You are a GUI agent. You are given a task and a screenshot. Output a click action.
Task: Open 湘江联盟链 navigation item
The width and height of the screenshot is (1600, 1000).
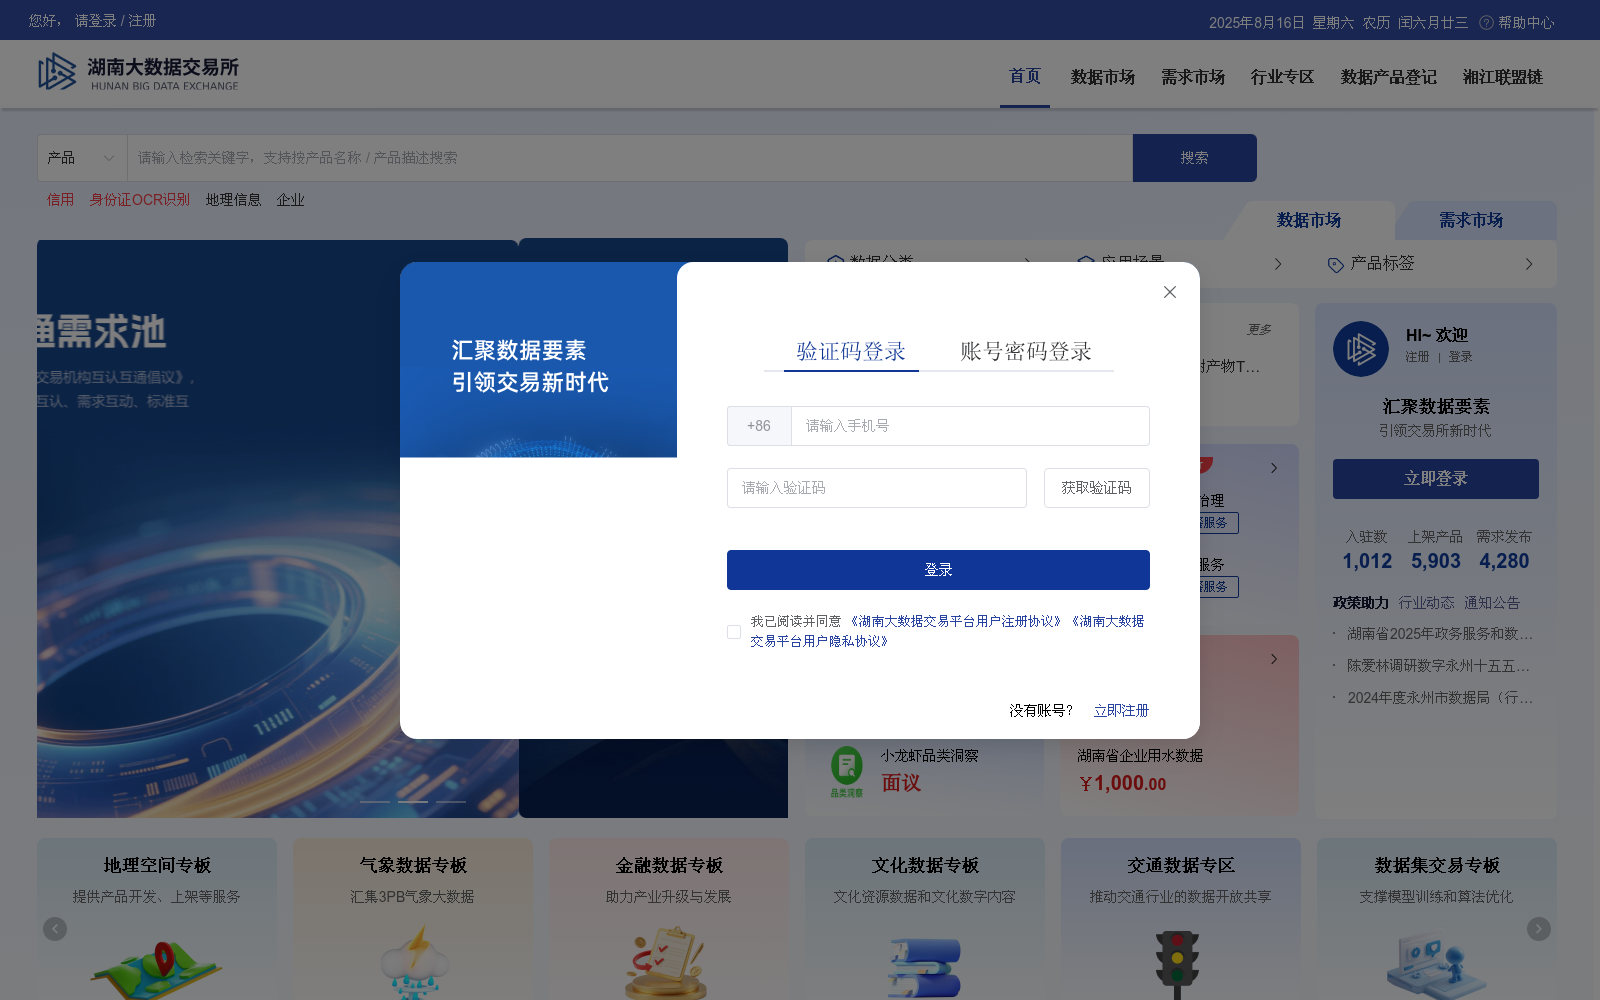[1503, 77]
